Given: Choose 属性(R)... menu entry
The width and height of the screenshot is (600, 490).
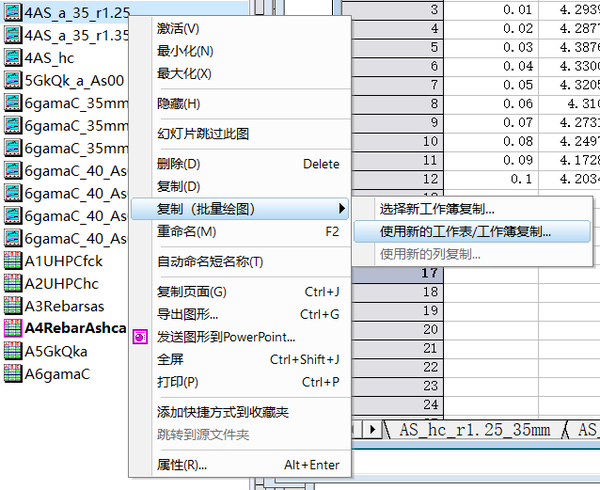Looking at the screenshot, I should pyautogui.click(x=240, y=465).
